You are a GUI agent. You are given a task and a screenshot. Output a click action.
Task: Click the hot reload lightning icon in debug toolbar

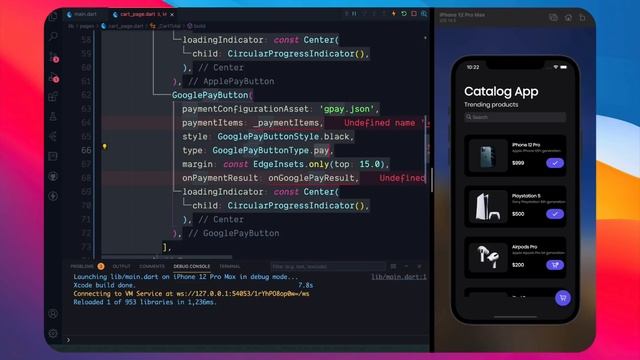point(393,14)
